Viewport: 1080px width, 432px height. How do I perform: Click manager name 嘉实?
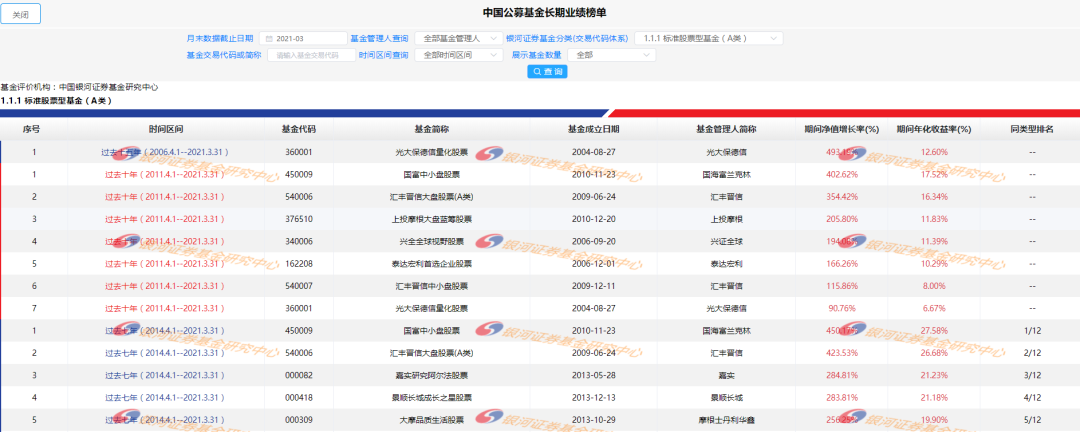pyautogui.click(x=727, y=376)
